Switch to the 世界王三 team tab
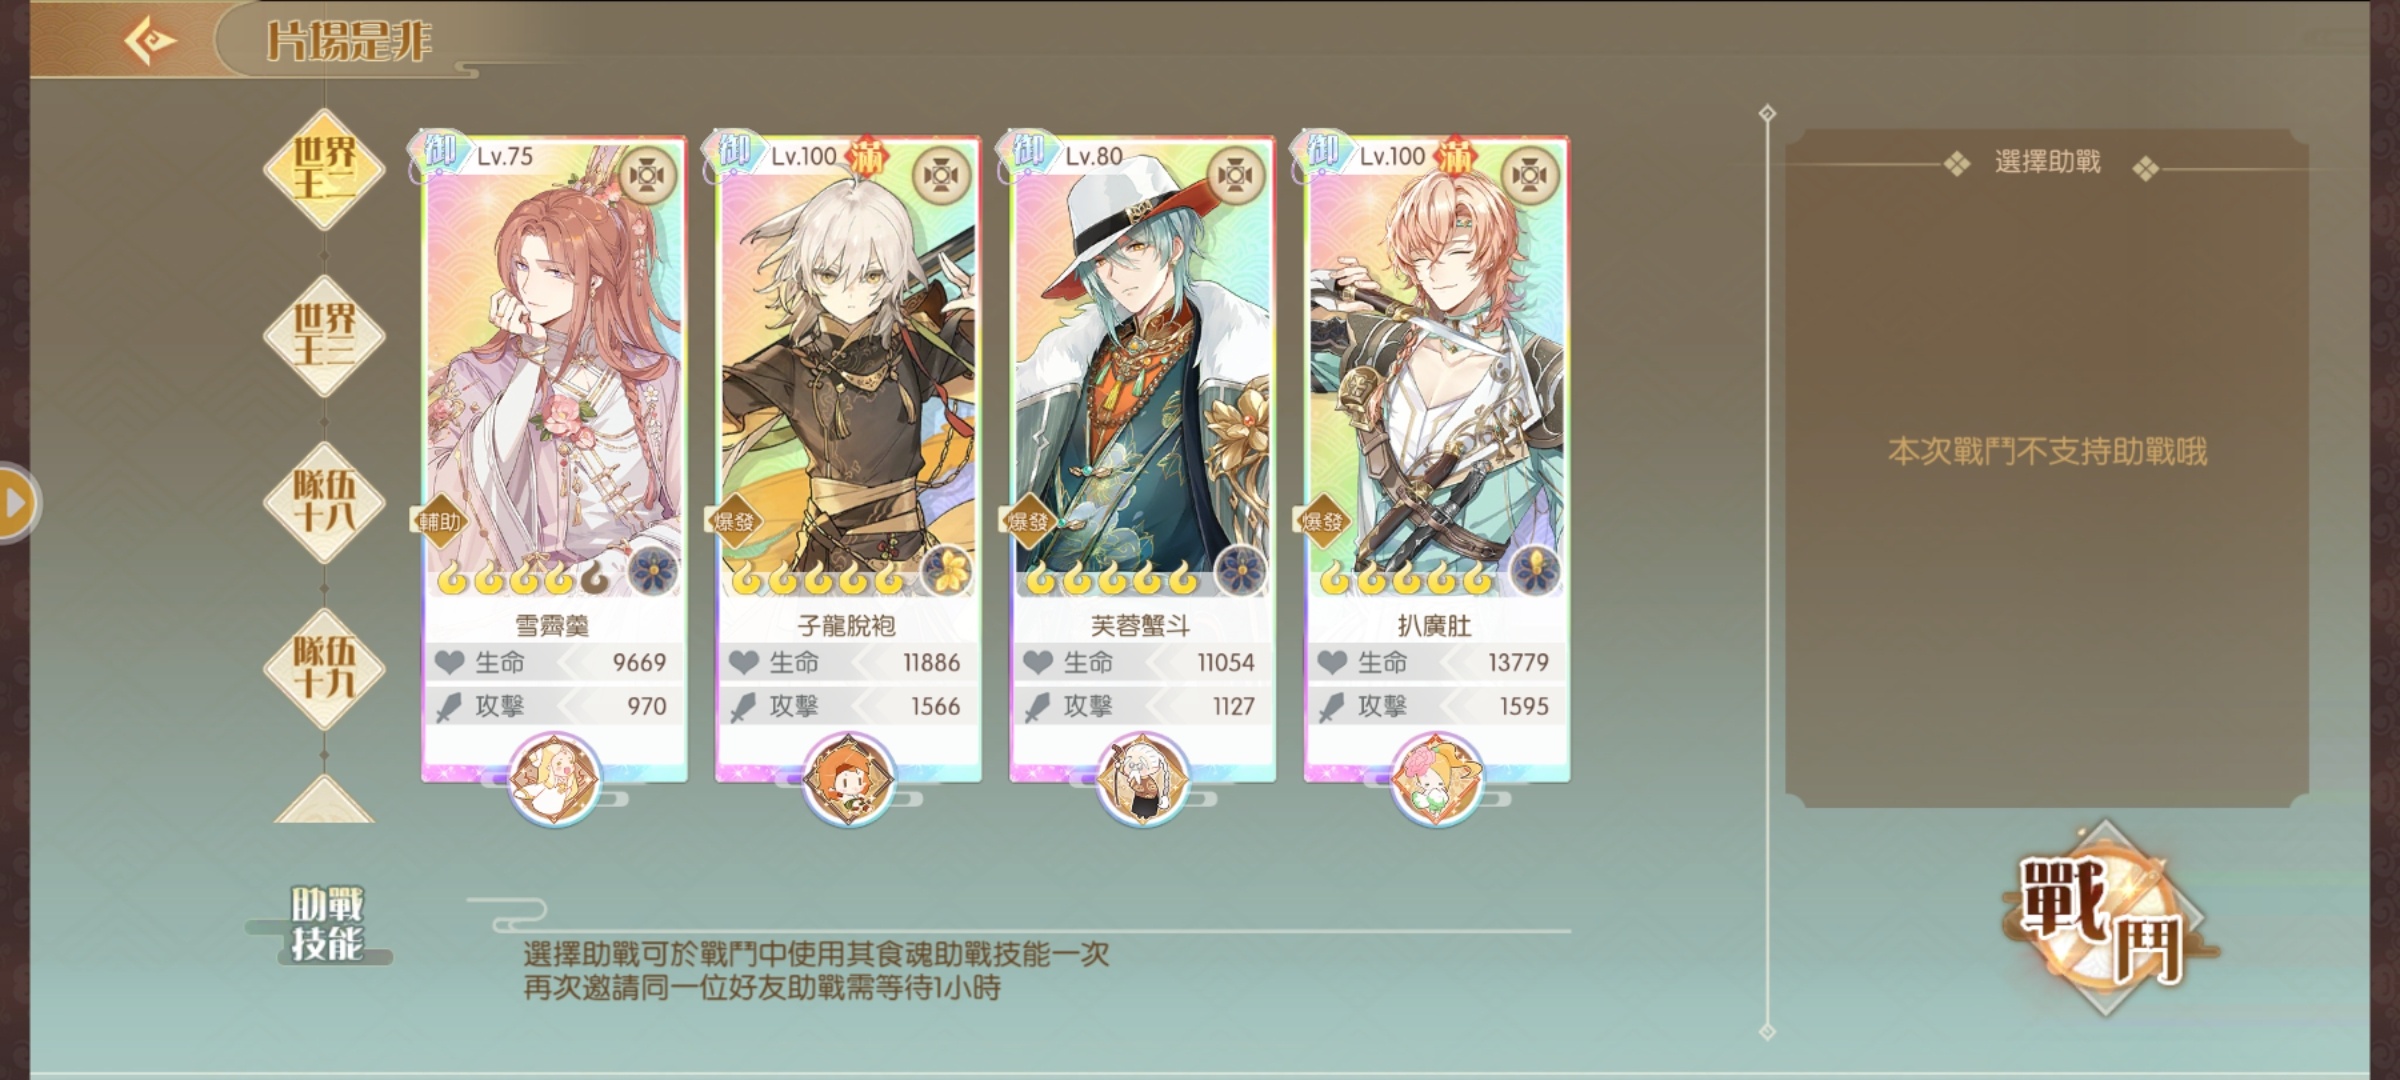 [324, 335]
